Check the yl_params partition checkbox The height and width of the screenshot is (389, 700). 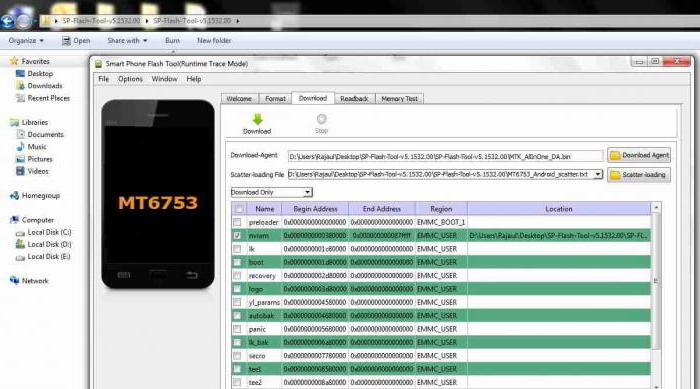click(237, 302)
